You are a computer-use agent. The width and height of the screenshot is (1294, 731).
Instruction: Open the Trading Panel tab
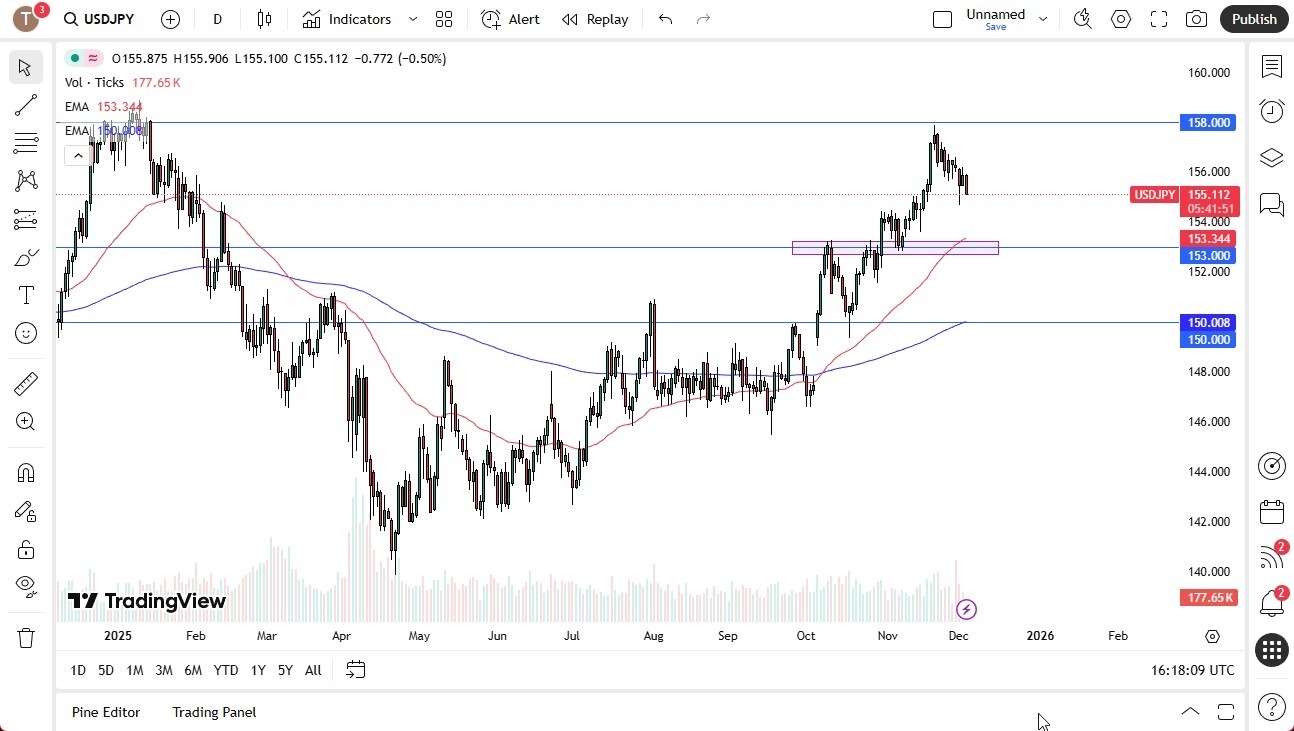coord(213,712)
